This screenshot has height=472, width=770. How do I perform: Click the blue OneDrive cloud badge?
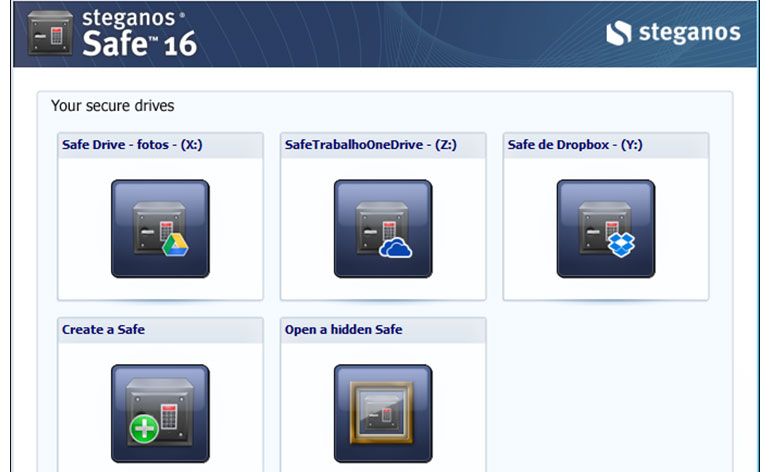click(x=396, y=247)
